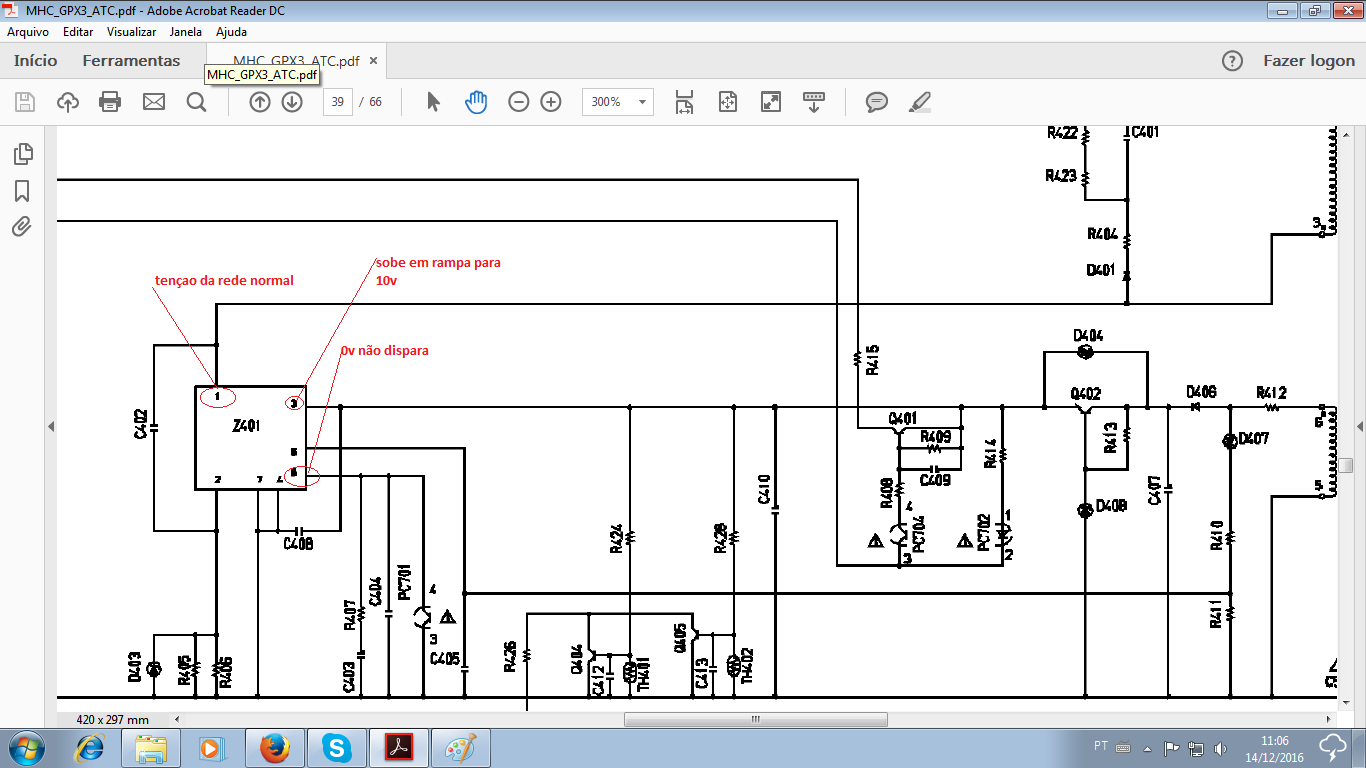
Task: Click the fit one full page icon
Action: 727,102
